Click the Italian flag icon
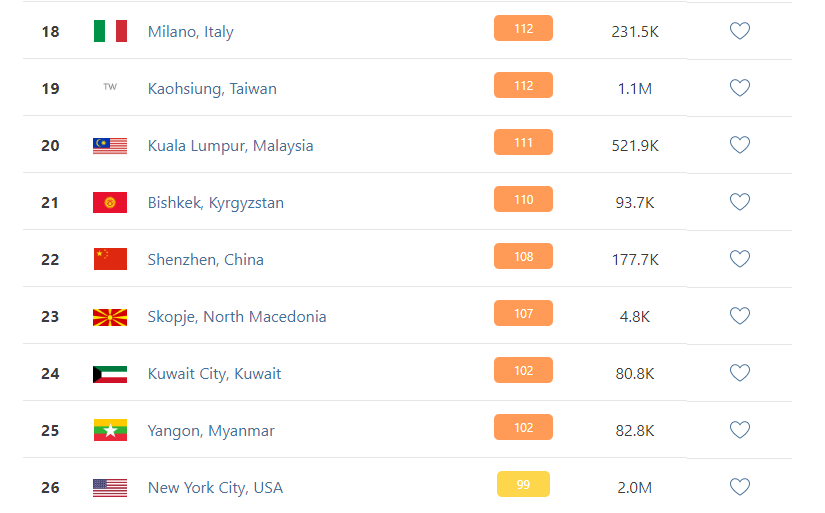Viewport: 825px width, 513px height. (110, 31)
